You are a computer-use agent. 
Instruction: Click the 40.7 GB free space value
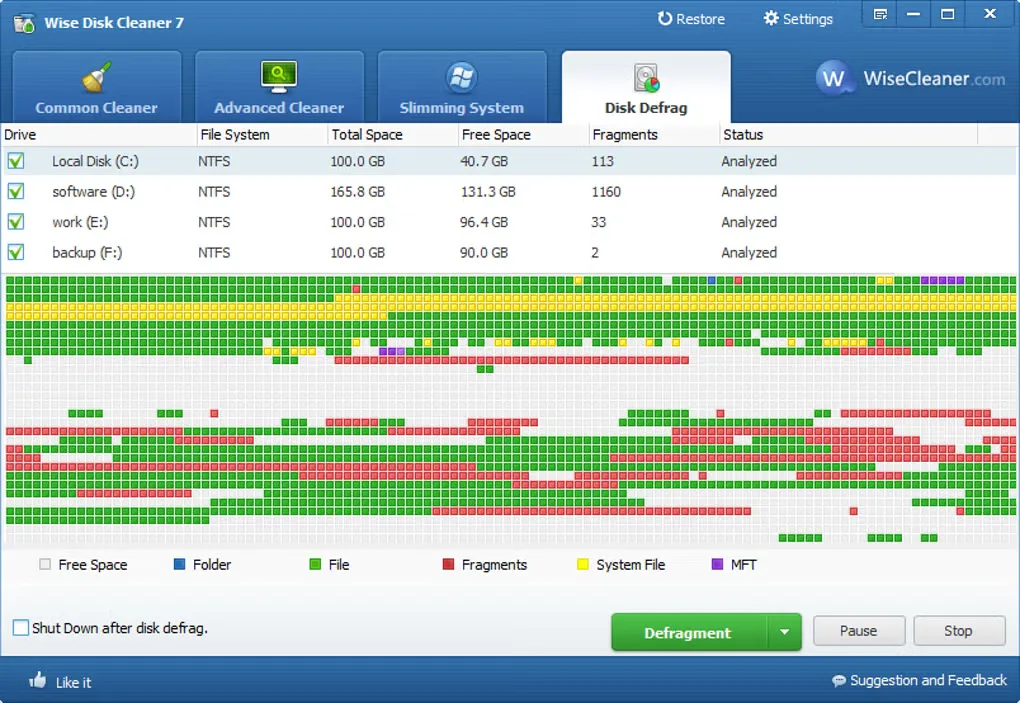click(484, 161)
